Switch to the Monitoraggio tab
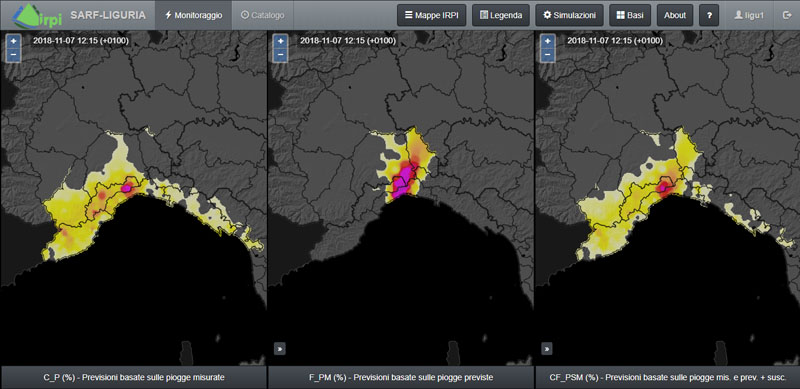800x389 pixels. pos(193,15)
